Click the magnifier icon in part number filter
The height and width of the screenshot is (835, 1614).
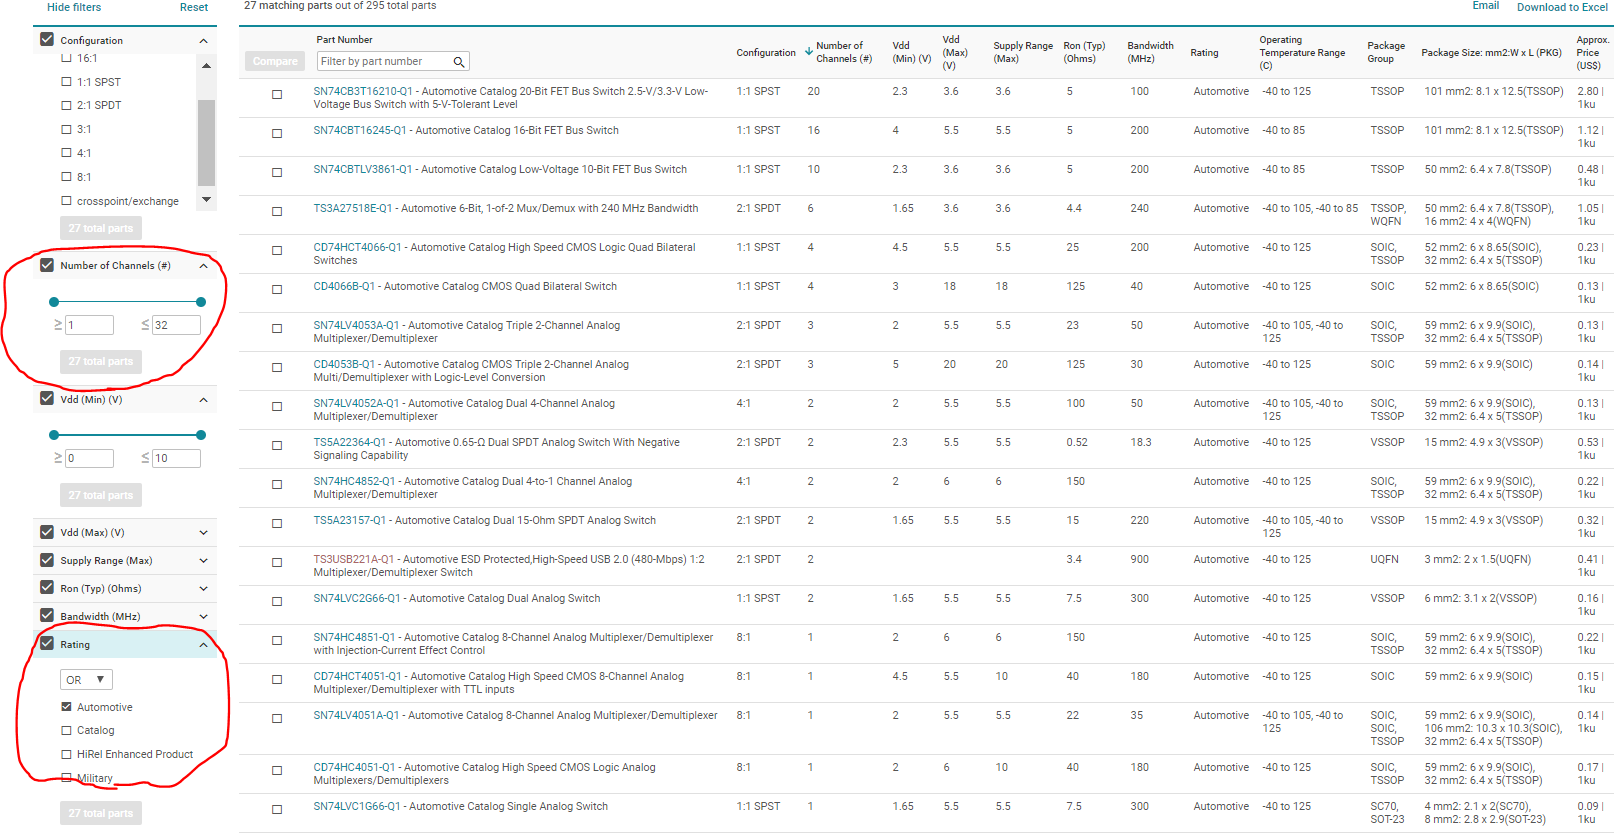tap(459, 62)
